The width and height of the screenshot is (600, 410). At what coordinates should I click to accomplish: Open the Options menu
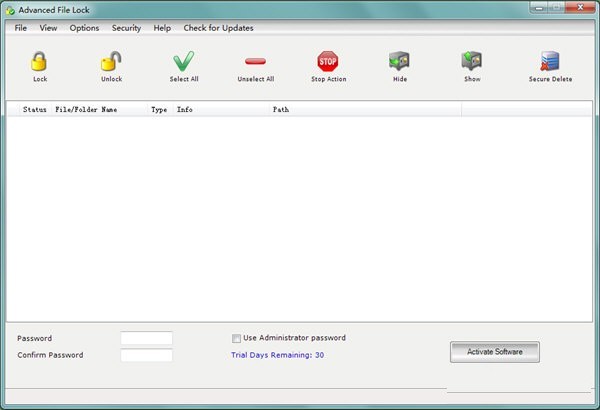(84, 28)
